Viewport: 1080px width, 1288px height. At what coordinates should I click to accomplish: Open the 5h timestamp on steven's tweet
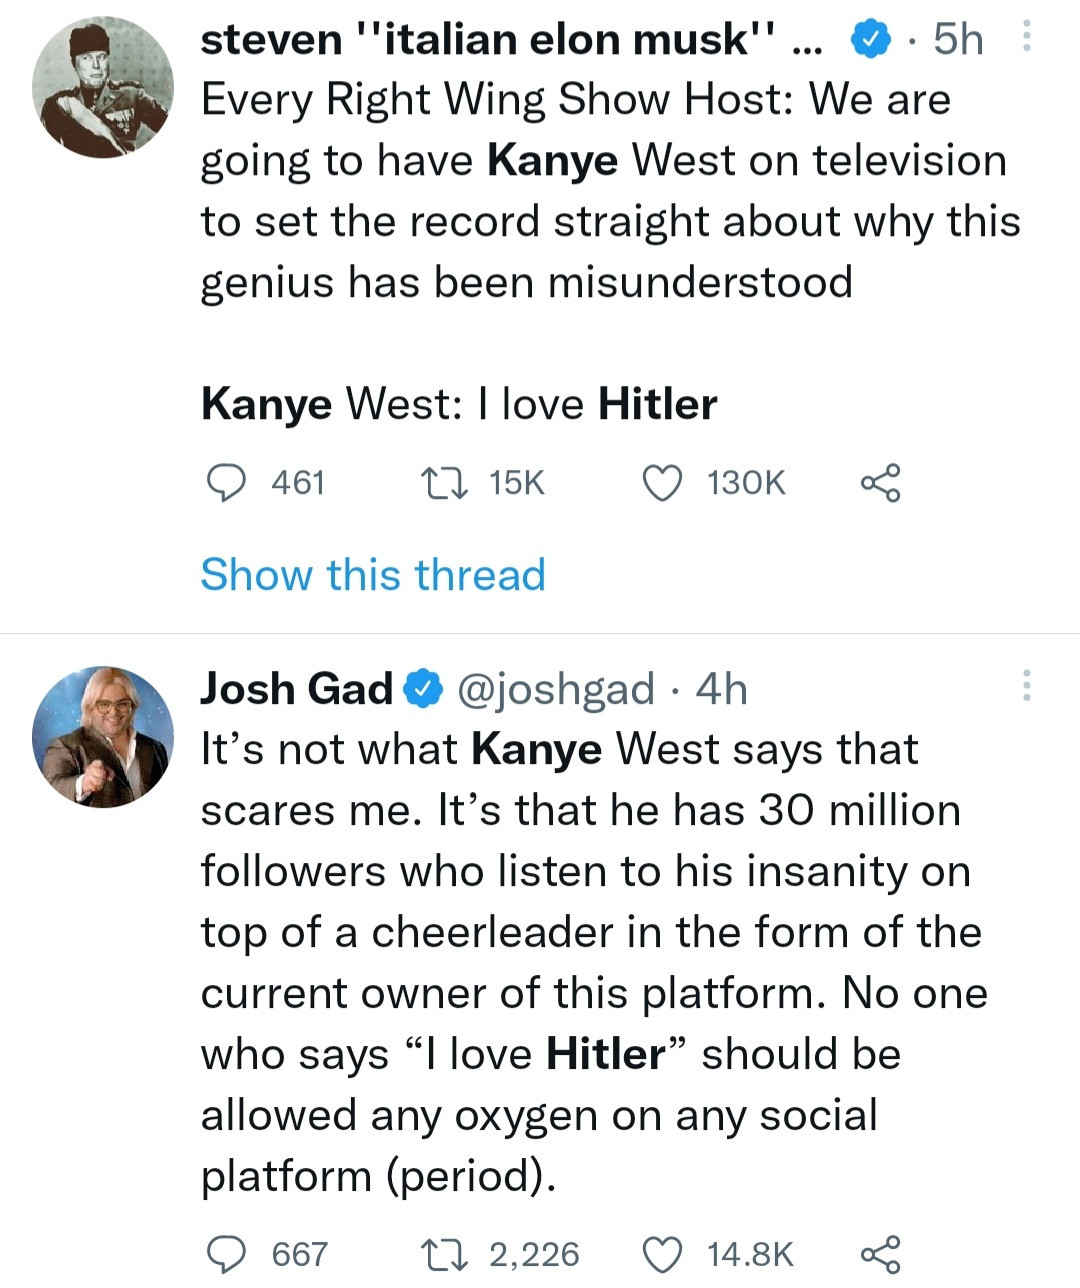958,40
